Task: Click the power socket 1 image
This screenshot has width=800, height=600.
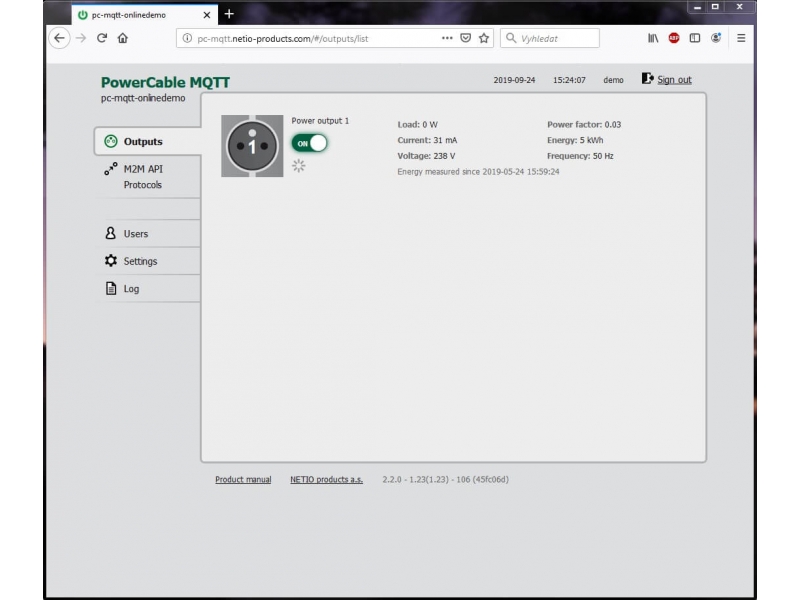Action: click(252, 146)
